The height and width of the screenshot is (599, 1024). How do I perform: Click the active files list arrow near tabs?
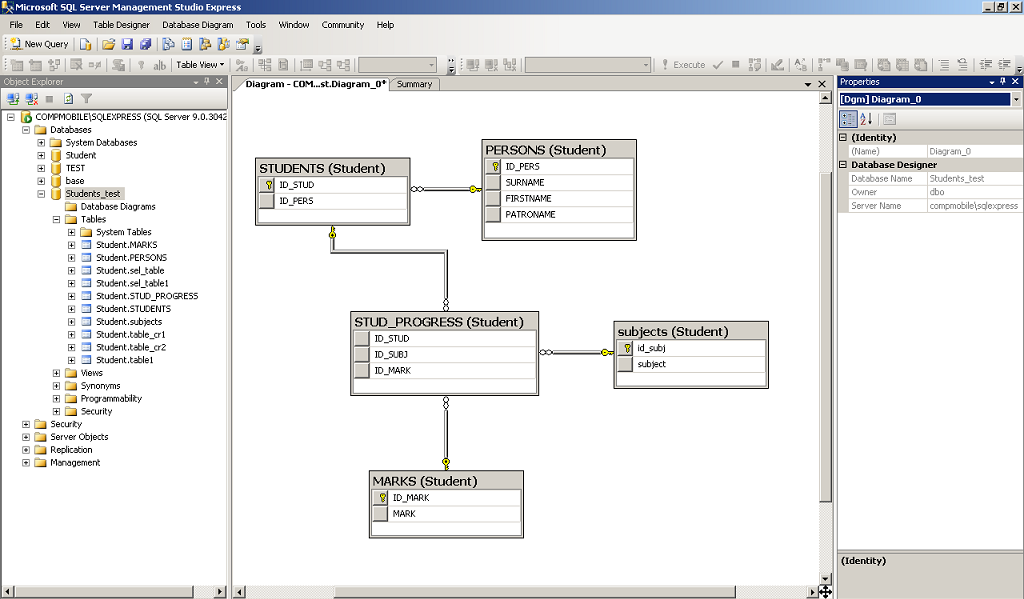[808, 84]
